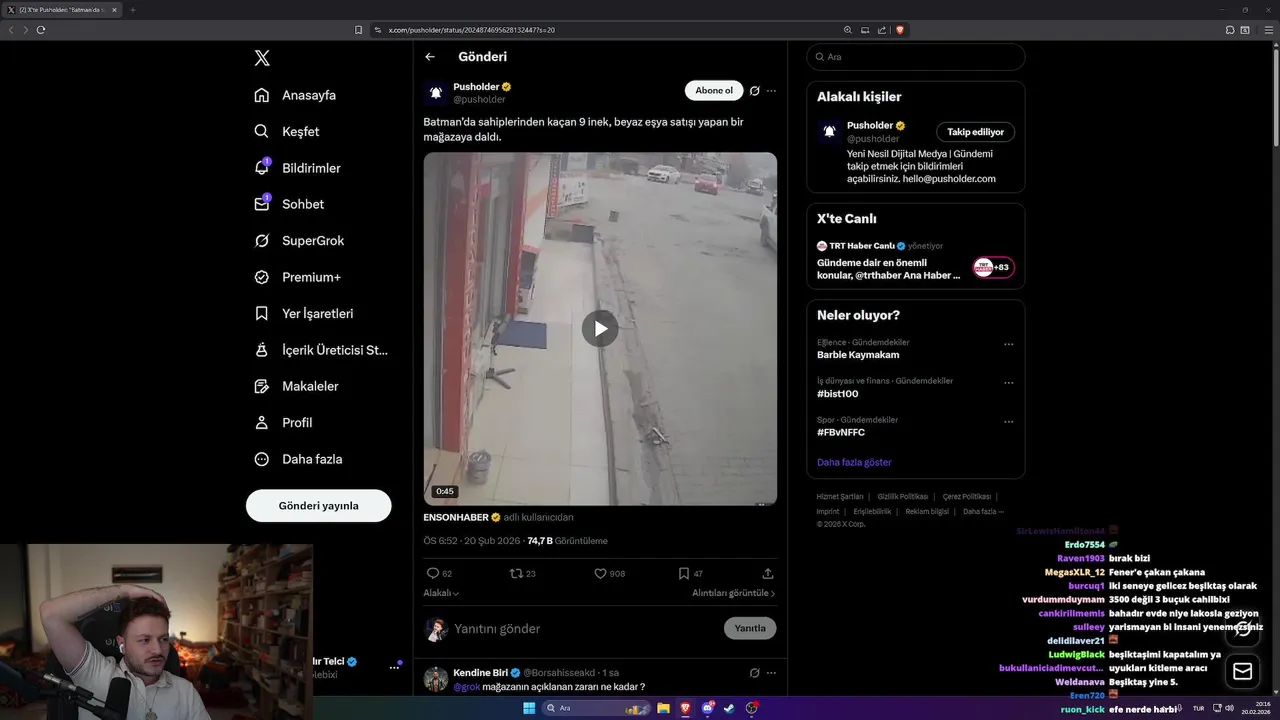Open floating messages envelope button
This screenshot has width=1280, height=720.
click(x=1243, y=671)
